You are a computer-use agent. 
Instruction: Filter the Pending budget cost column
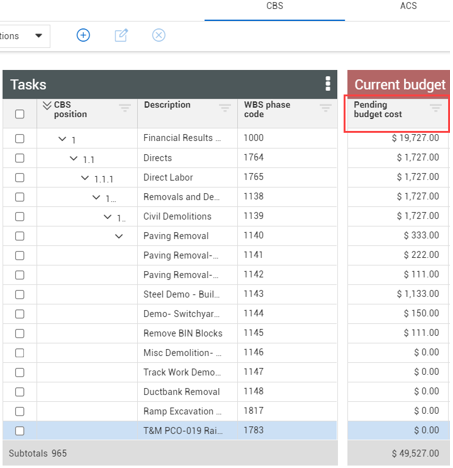(x=435, y=107)
